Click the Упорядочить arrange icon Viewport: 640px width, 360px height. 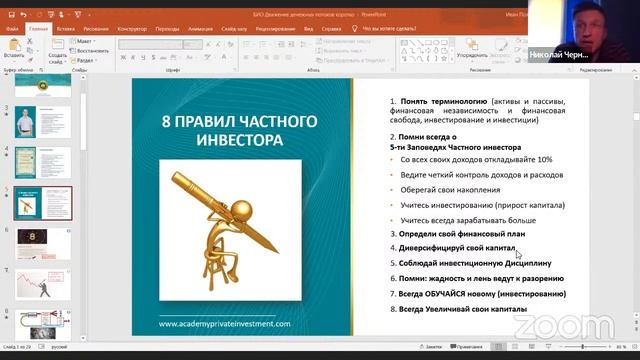472,44
